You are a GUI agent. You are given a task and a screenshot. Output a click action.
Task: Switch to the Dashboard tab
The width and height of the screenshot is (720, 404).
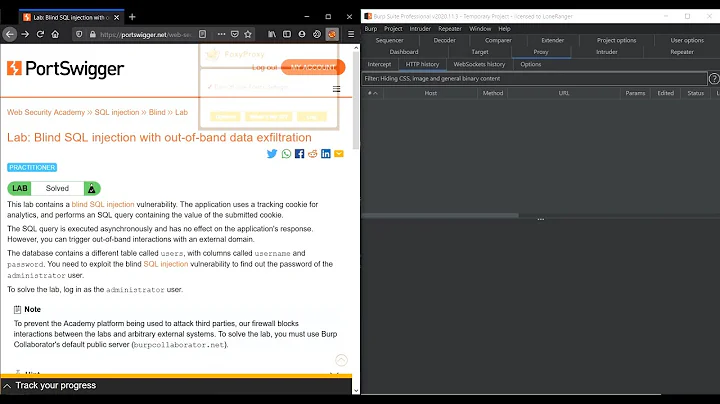click(x=404, y=52)
